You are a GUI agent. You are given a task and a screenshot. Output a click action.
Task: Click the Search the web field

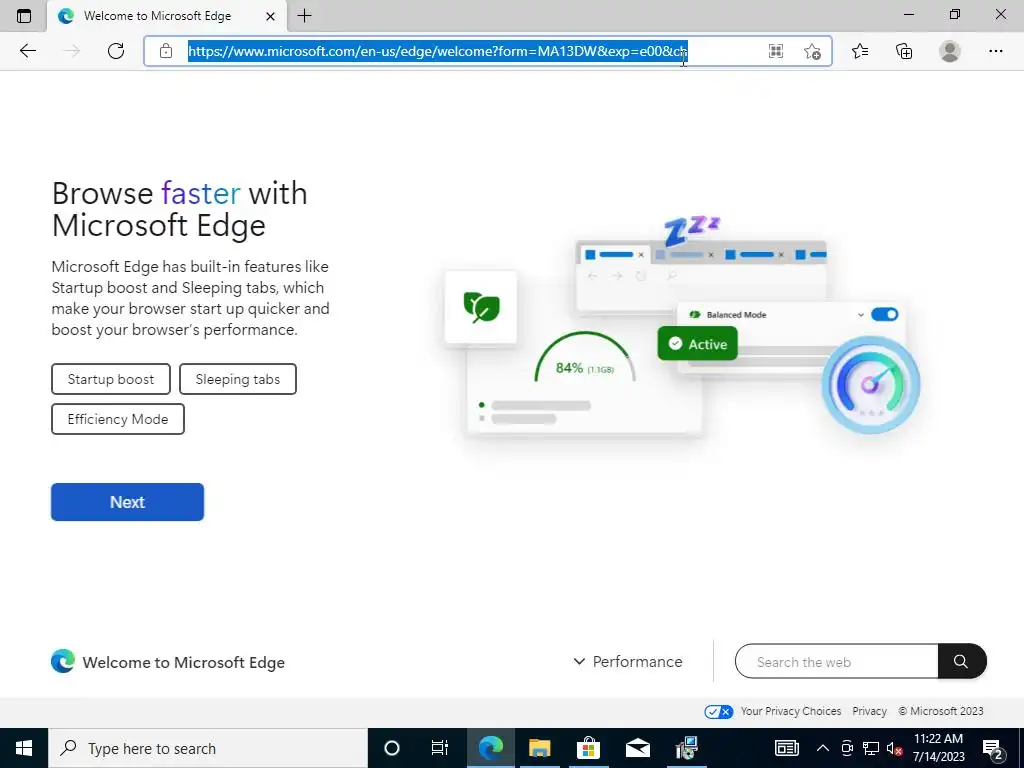coord(837,662)
